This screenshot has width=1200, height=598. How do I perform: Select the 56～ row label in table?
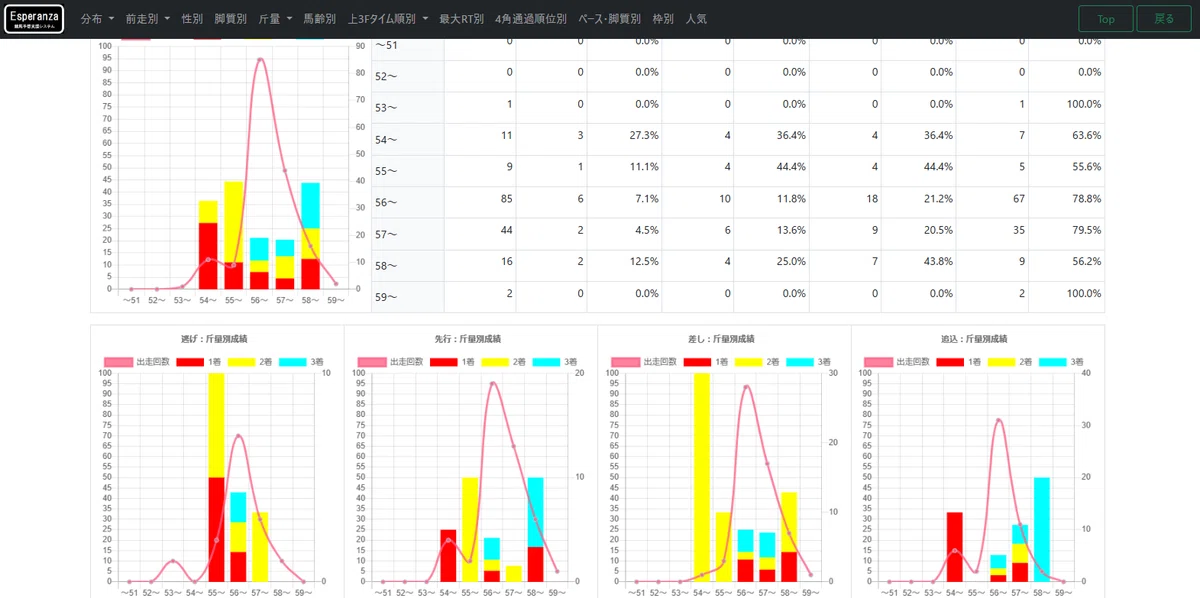coord(386,202)
